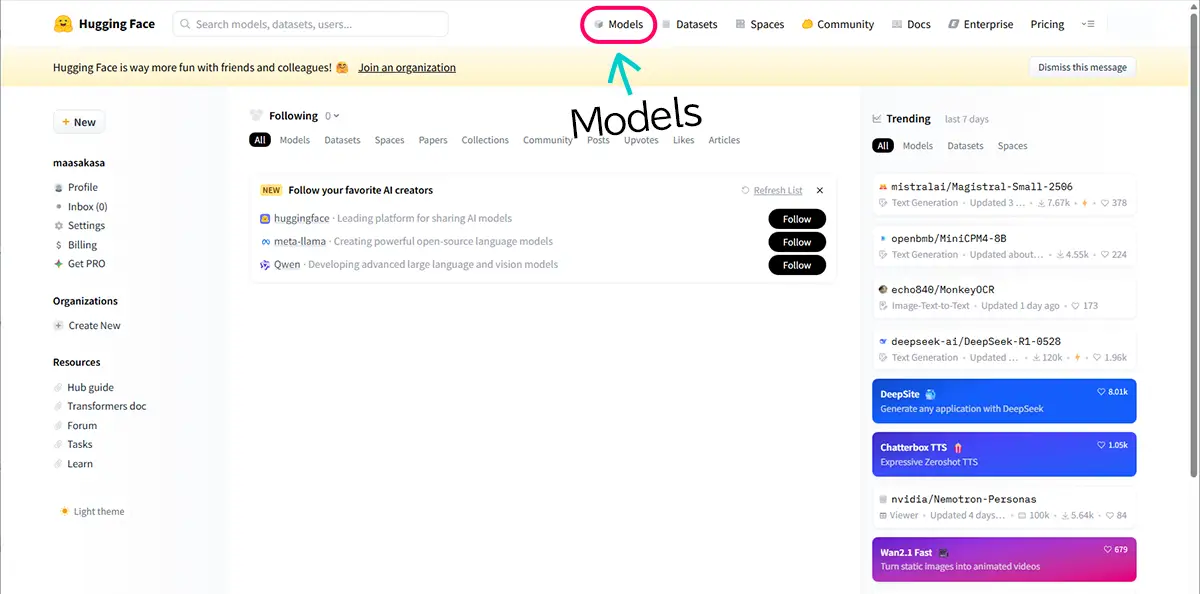Select the All tab in Following feed
The height and width of the screenshot is (594, 1200).
(x=260, y=140)
